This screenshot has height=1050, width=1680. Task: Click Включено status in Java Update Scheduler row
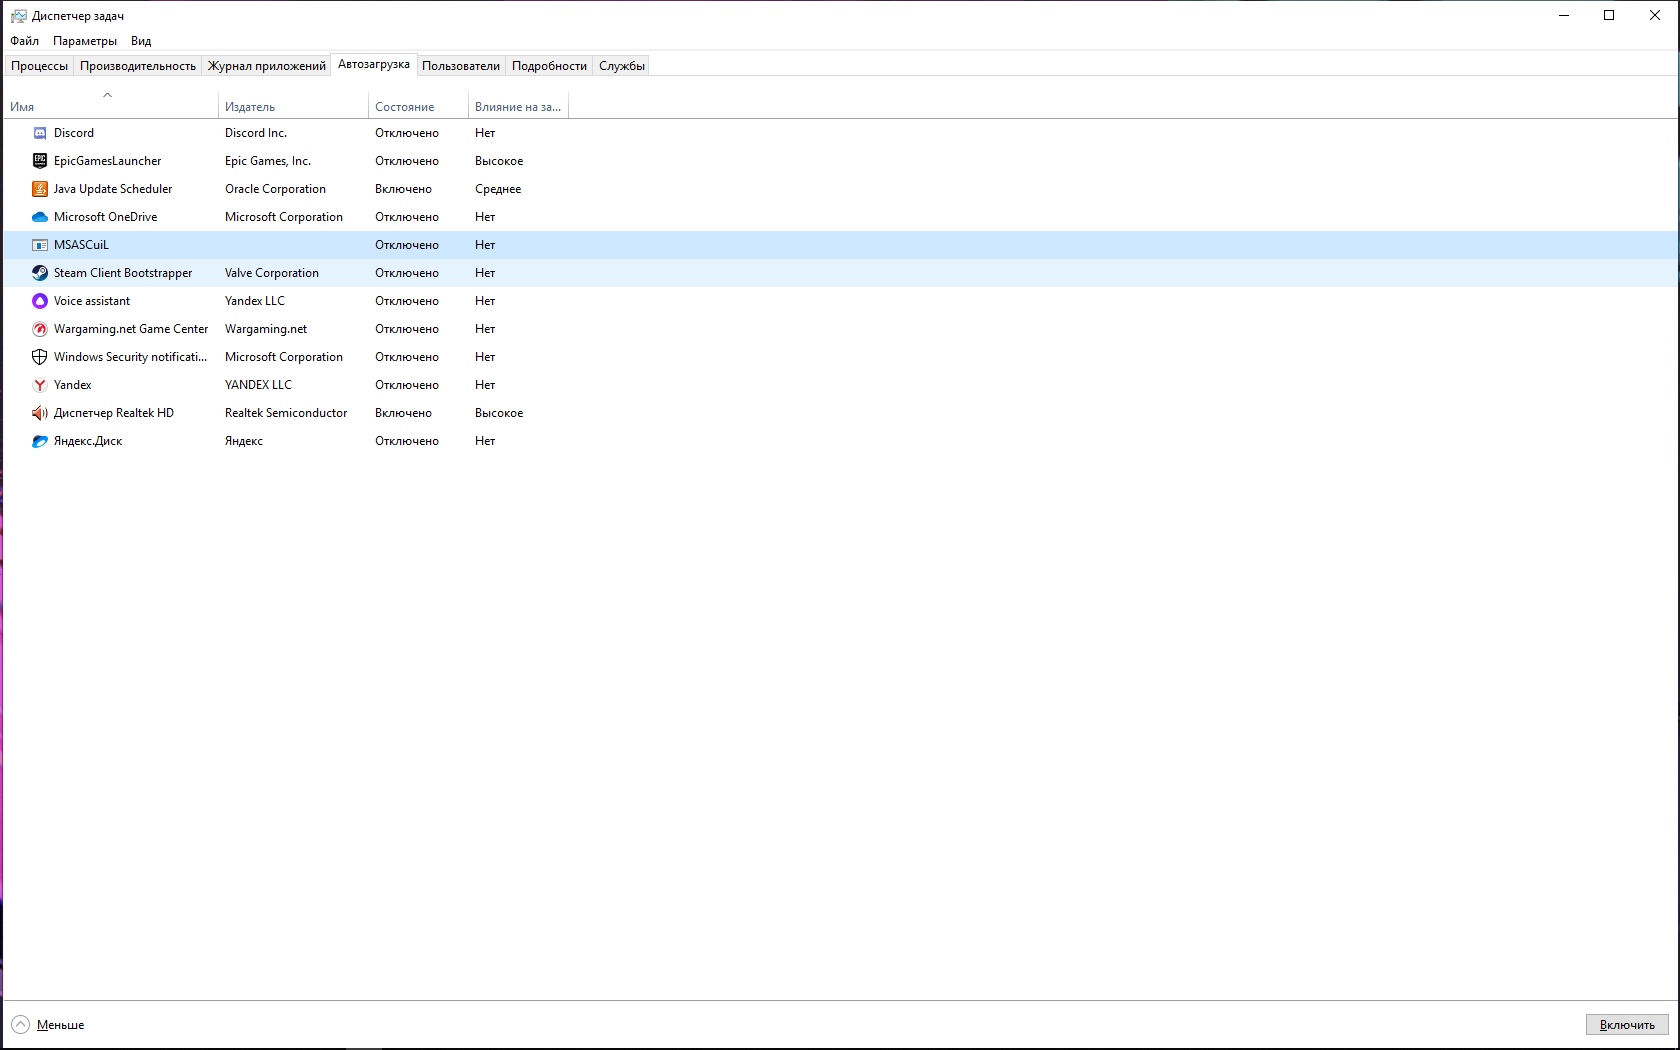[403, 189]
